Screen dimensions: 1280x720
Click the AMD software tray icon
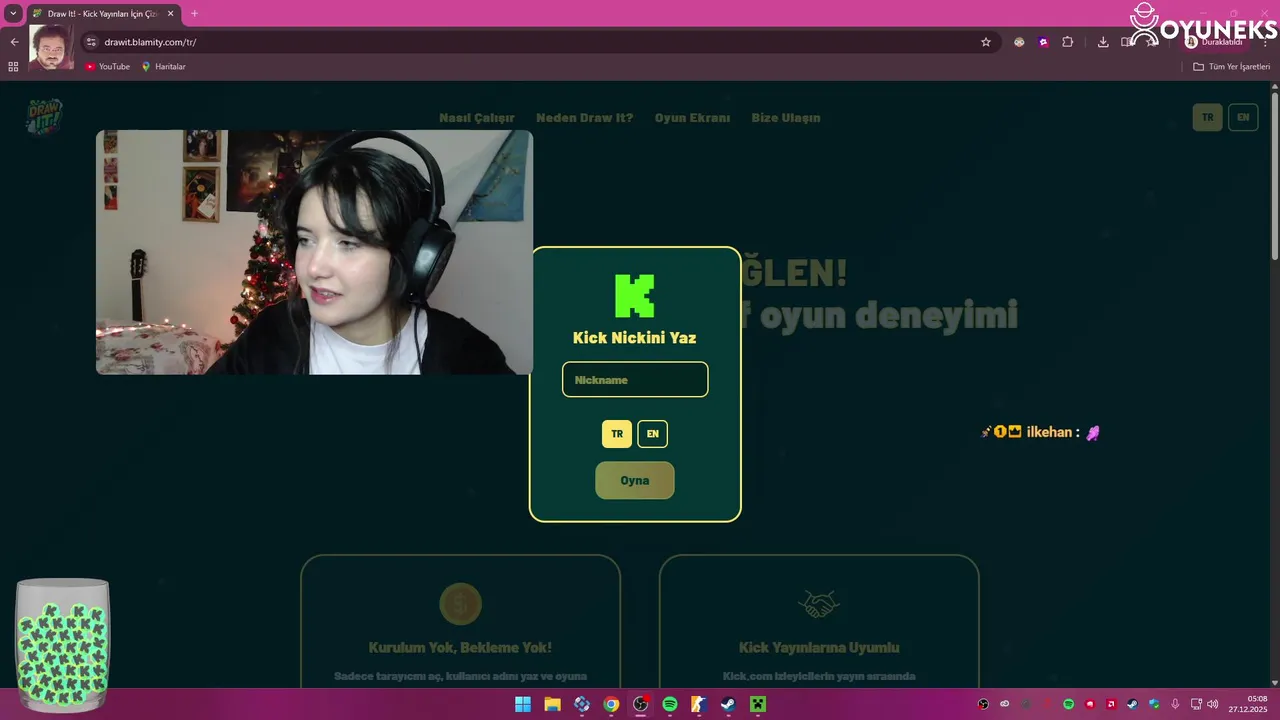point(1111,704)
